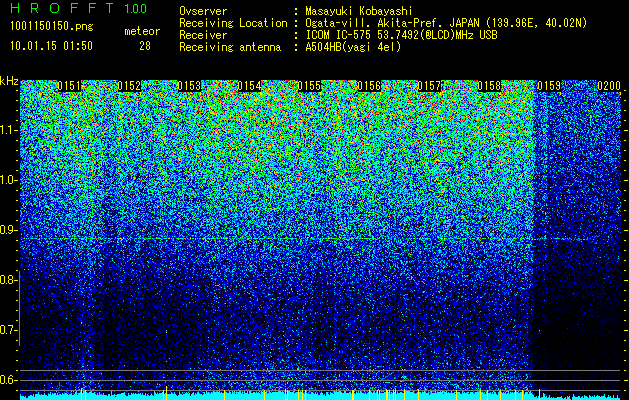This screenshot has height=400, width=629.
Task: Click the Ovserver field label
Action: click(203, 12)
